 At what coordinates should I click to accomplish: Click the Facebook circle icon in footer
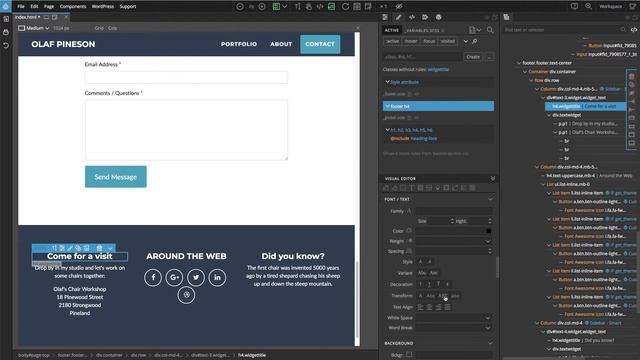tap(153, 278)
